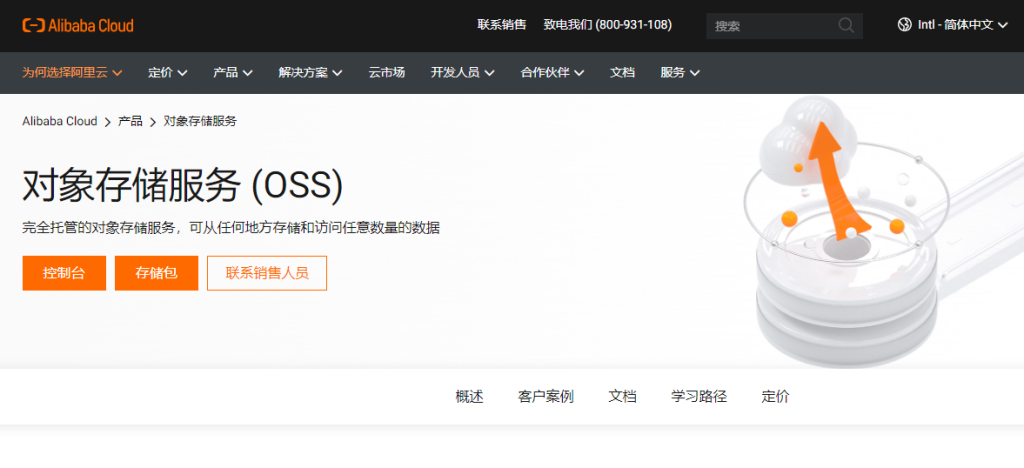This screenshot has height=468, width=1024.
Task: Click the 存储包 button
Action: [x=157, y=273]
